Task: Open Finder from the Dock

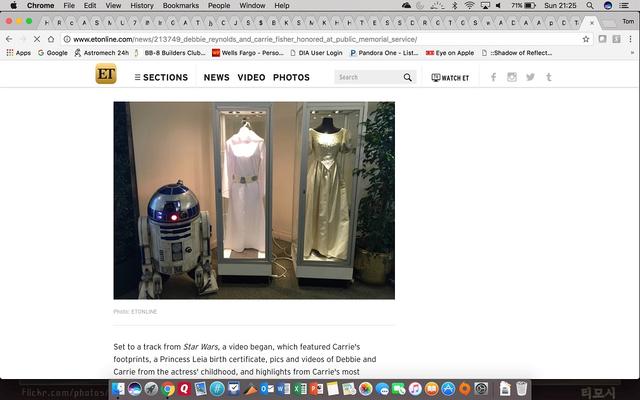Action: pos(118,389)
